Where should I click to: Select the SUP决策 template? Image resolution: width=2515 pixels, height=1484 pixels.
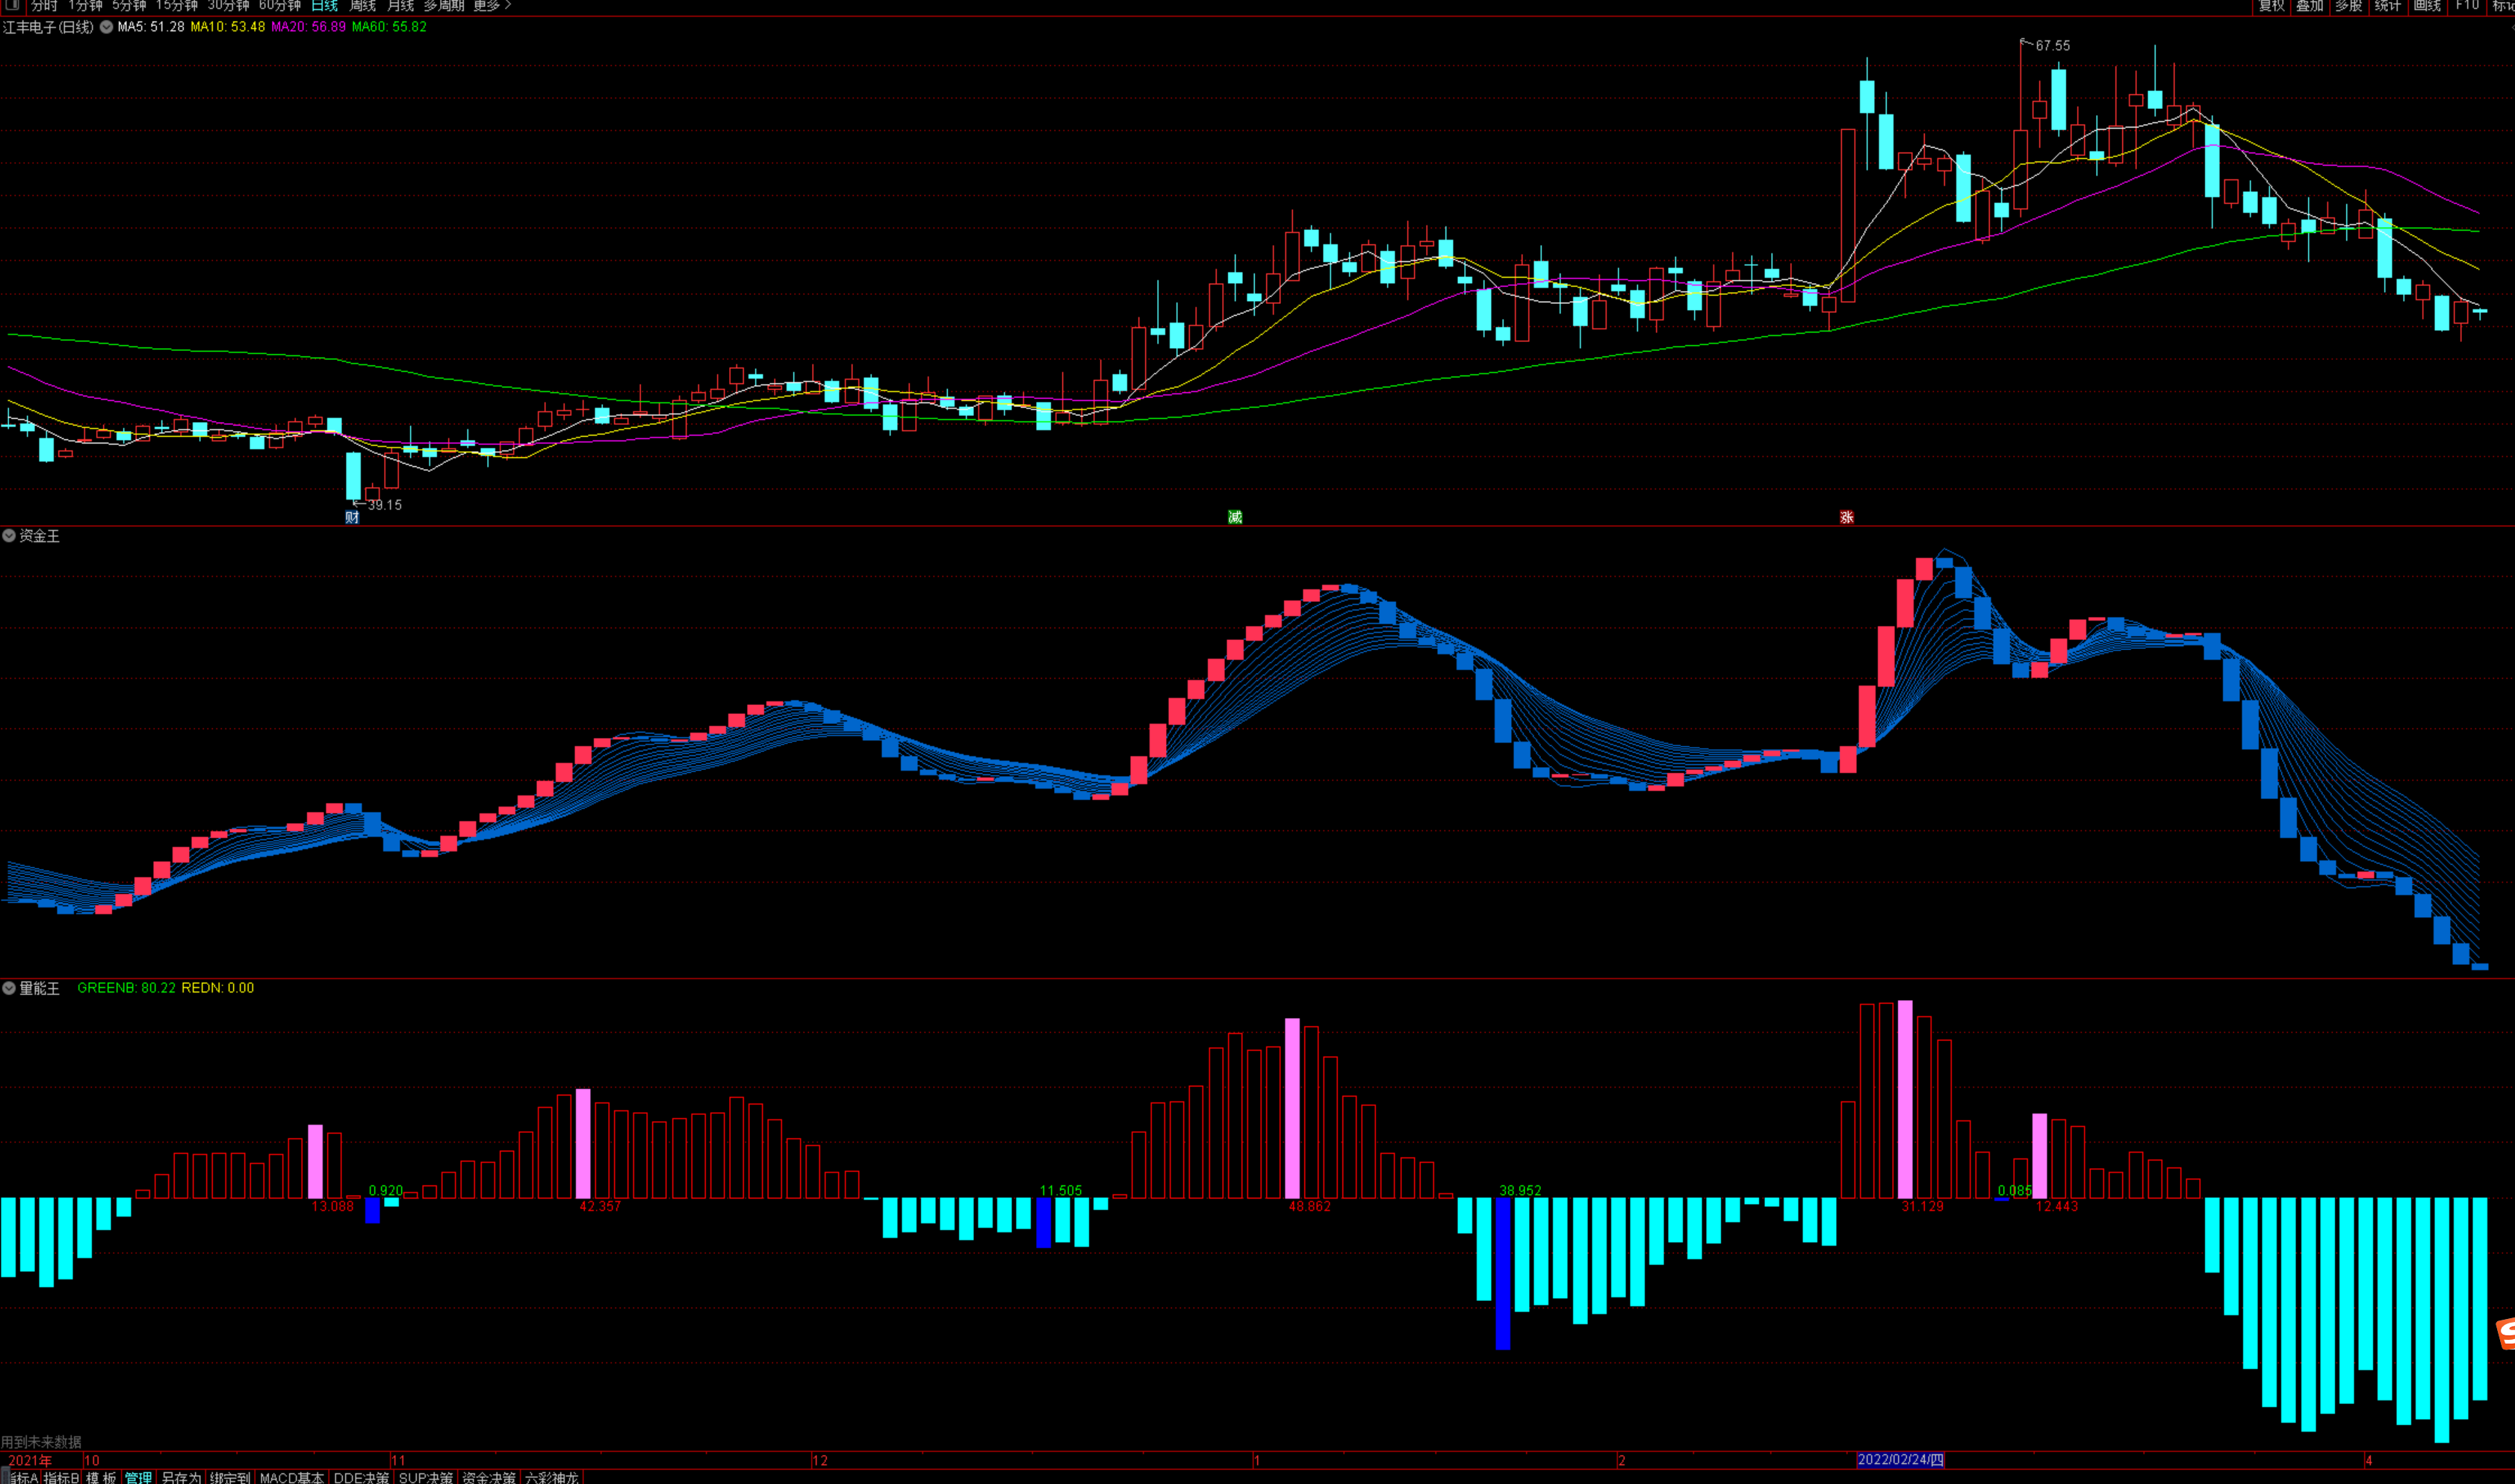[x=426, y=1477]
